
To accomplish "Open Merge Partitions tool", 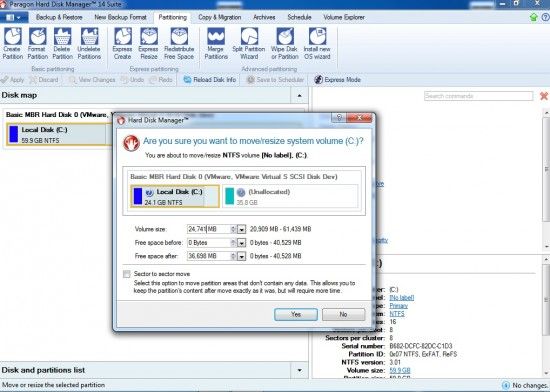I will point(216,43).
